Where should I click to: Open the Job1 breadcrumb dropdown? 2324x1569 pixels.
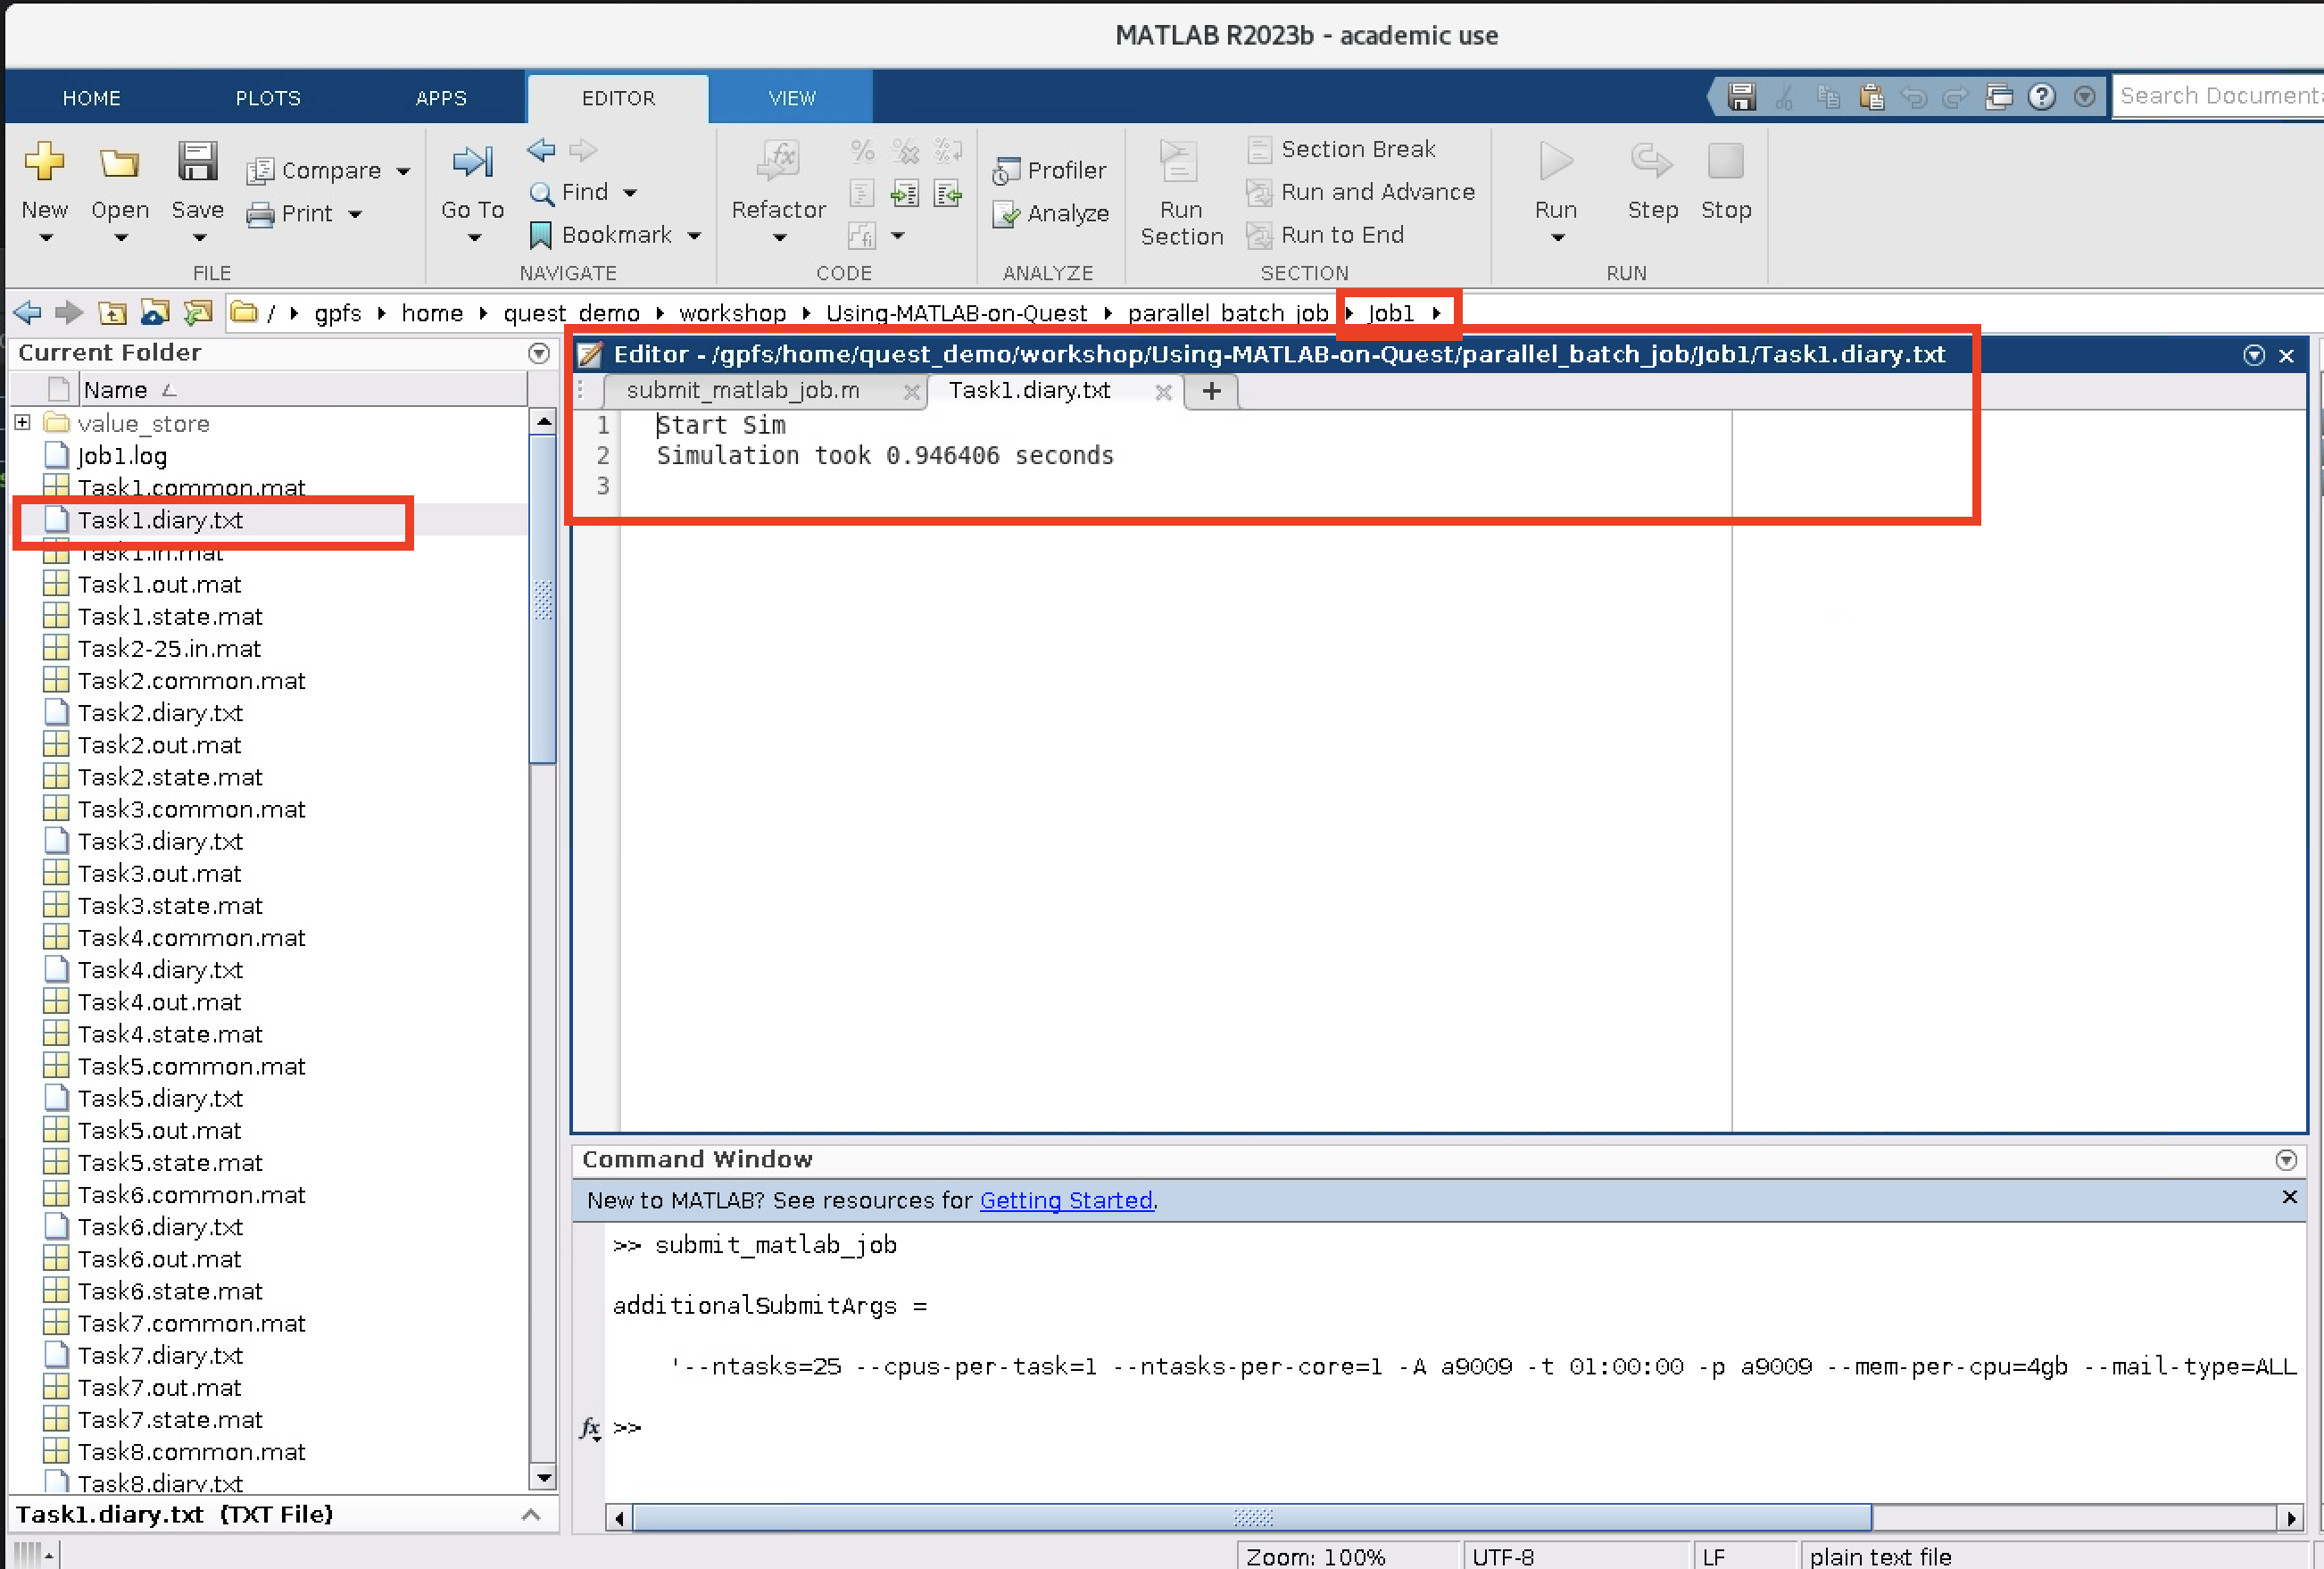tap(1437, 312)
